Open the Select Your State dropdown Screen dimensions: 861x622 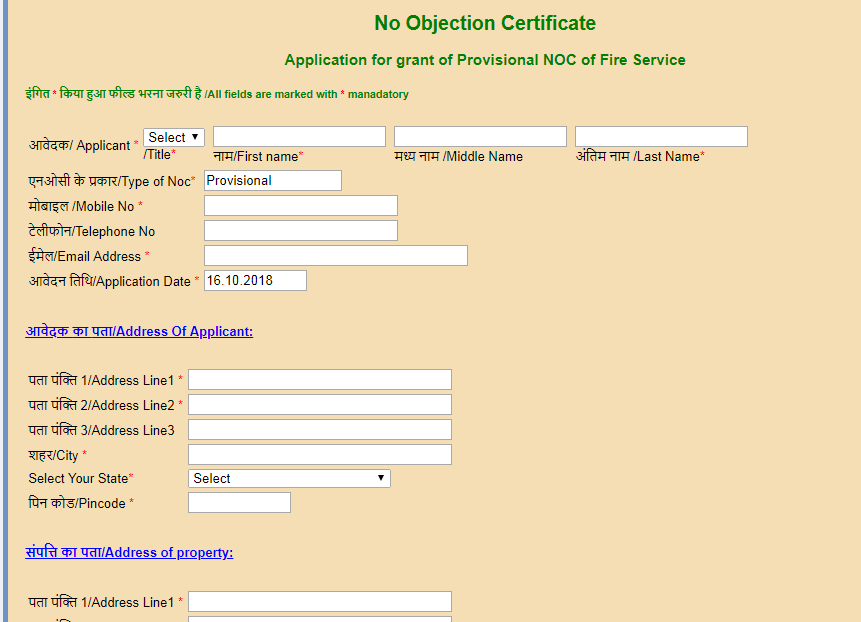pyautogui.click(x=288, y=478)
